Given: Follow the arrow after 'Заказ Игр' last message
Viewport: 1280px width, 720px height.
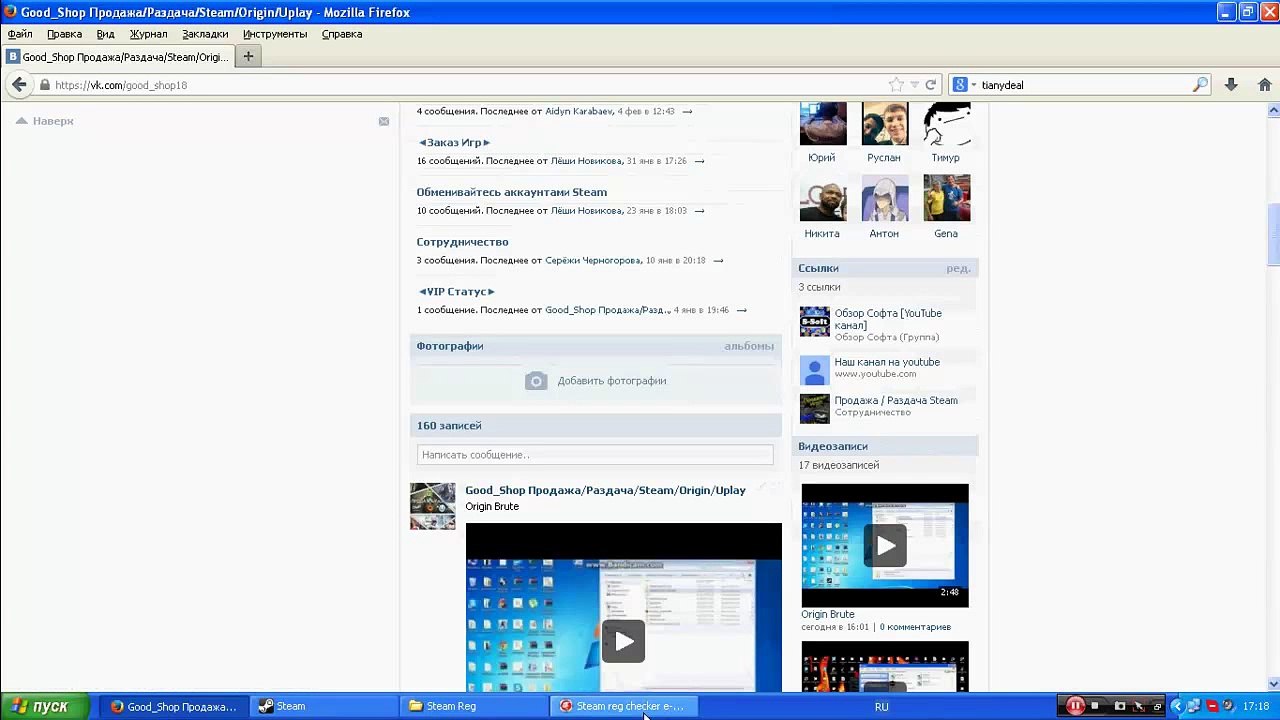Looking at the screenshot, I should (x=699, y=161).
